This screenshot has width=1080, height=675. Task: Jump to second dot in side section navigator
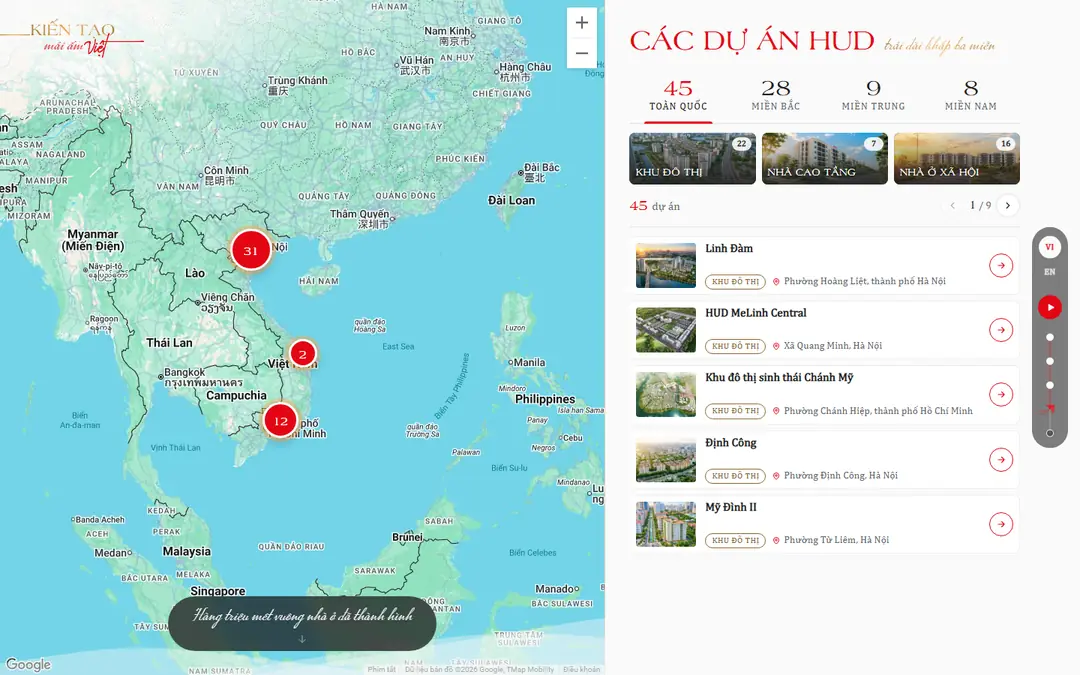tap(1050, 362)
